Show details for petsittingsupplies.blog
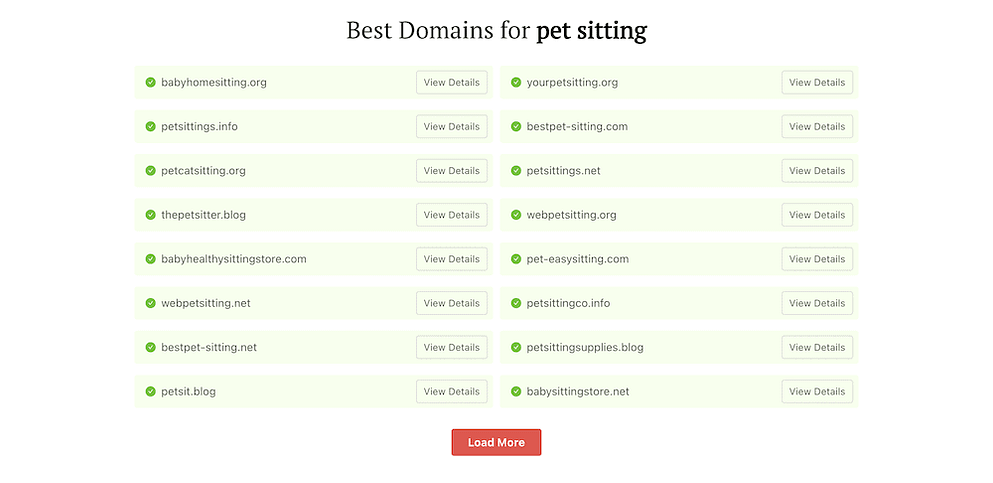Image resolution: width=993 pixels, height=483 pixels. point(817,347)
